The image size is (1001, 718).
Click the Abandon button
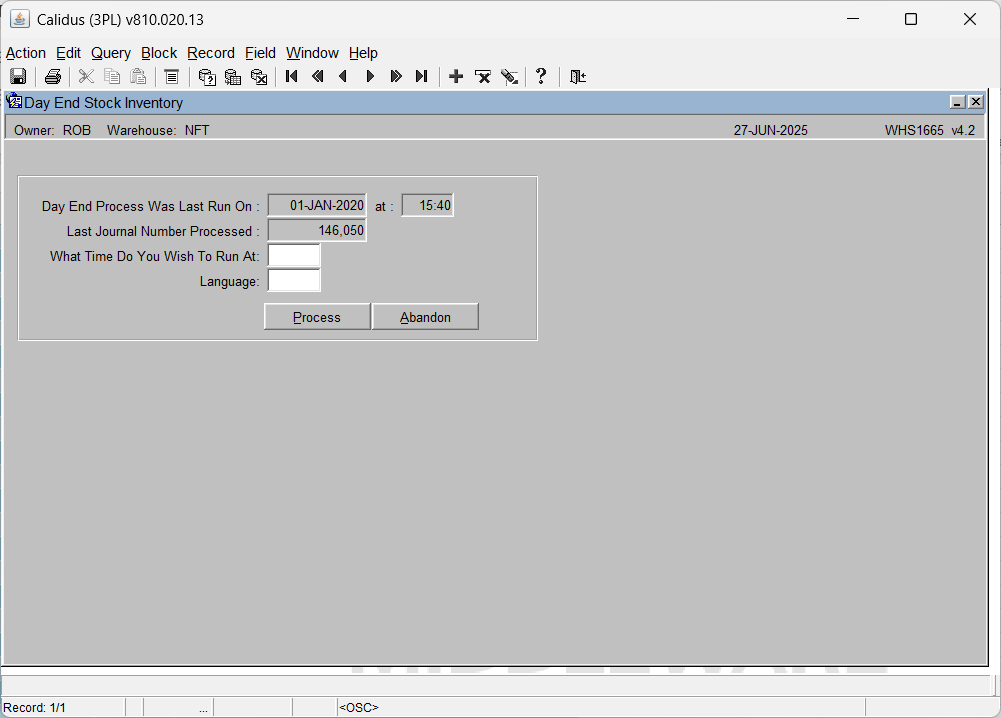425,317
